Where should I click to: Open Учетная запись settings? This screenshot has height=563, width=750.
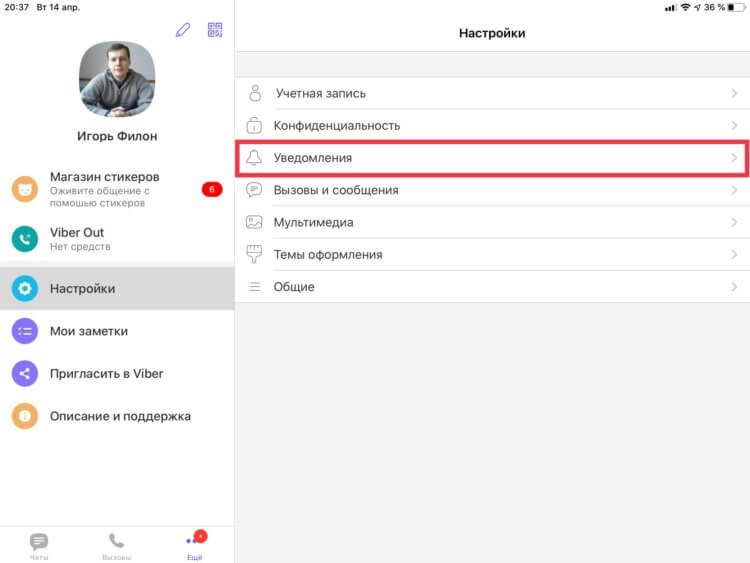[492, 93]
